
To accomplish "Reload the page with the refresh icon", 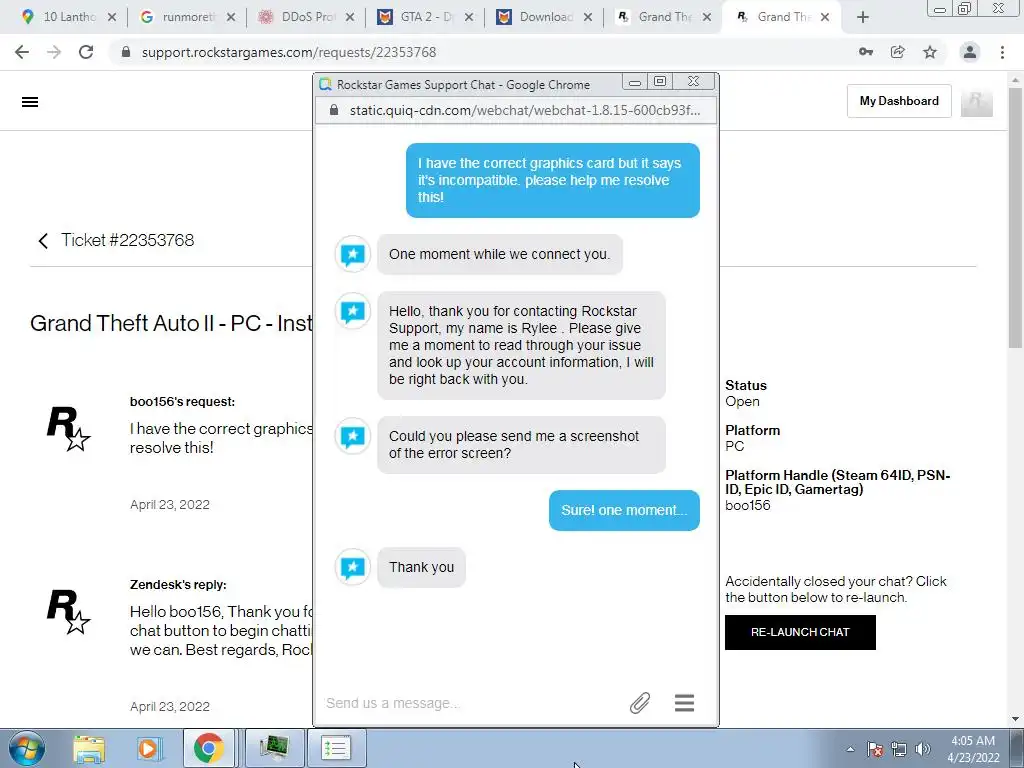I will [86, 52].
